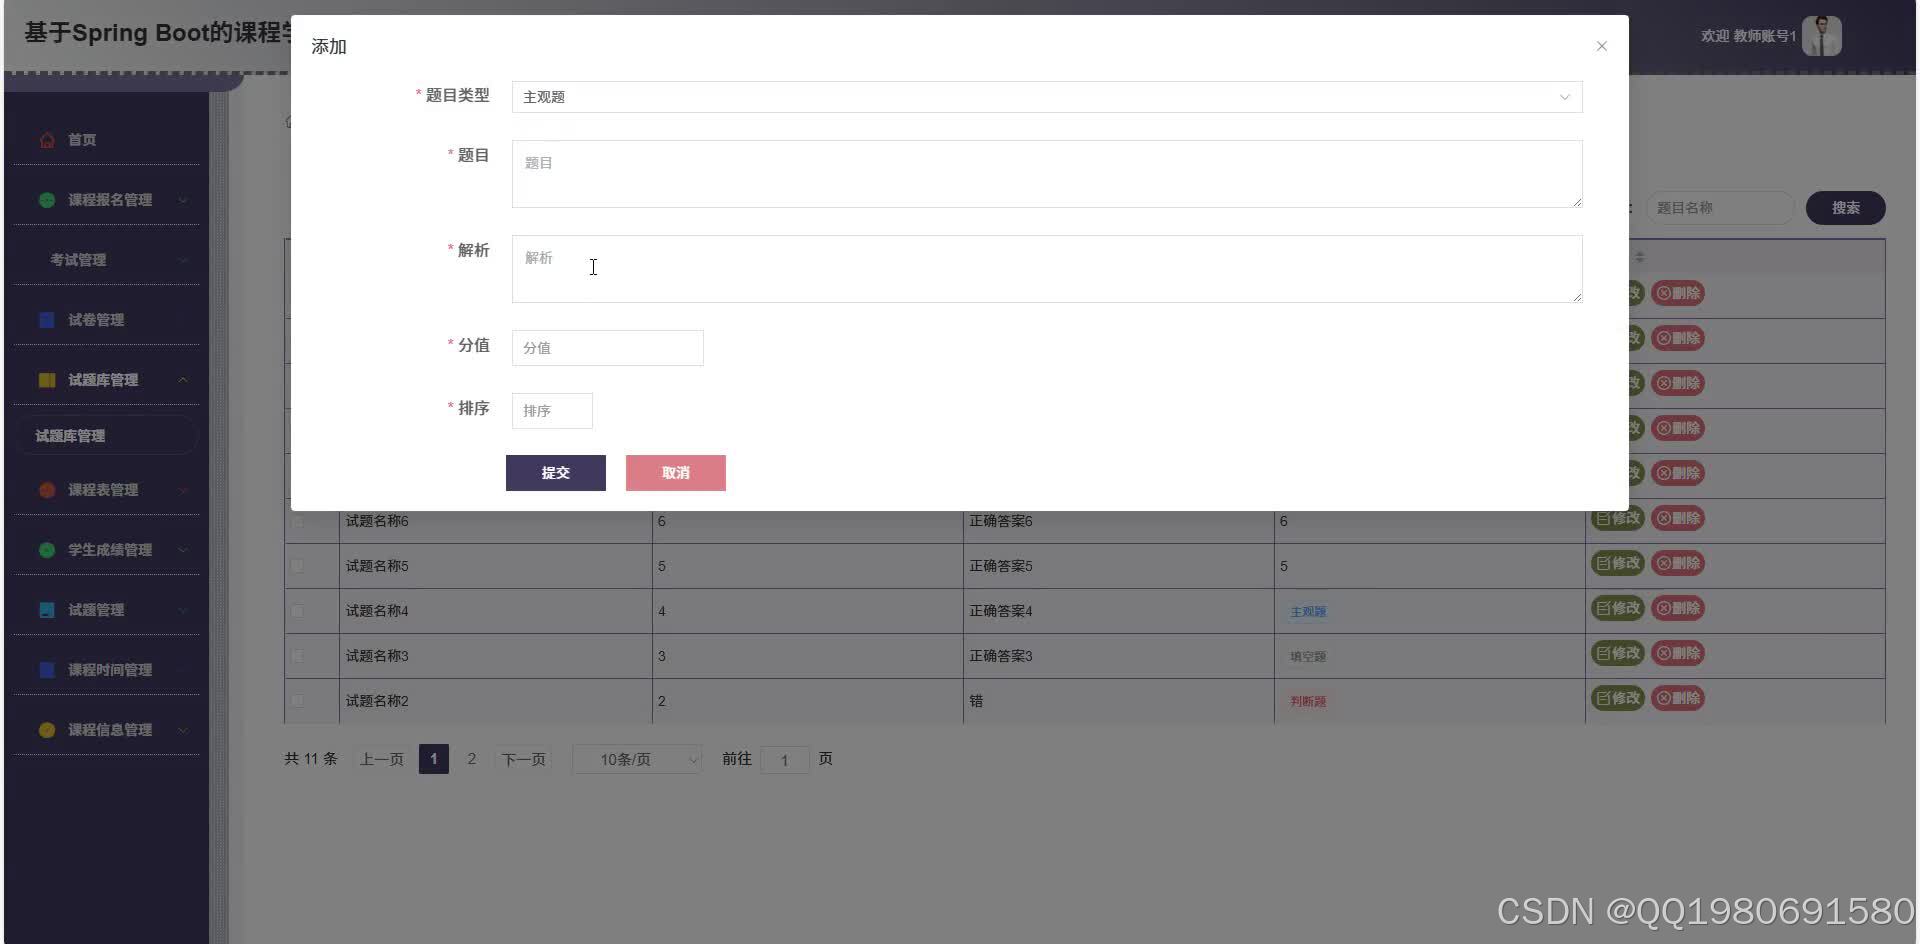This screenshot has height=944, width=1920.
Task: Click the 填空题 tag in row 试题名称3
Action: [1308, 656]
